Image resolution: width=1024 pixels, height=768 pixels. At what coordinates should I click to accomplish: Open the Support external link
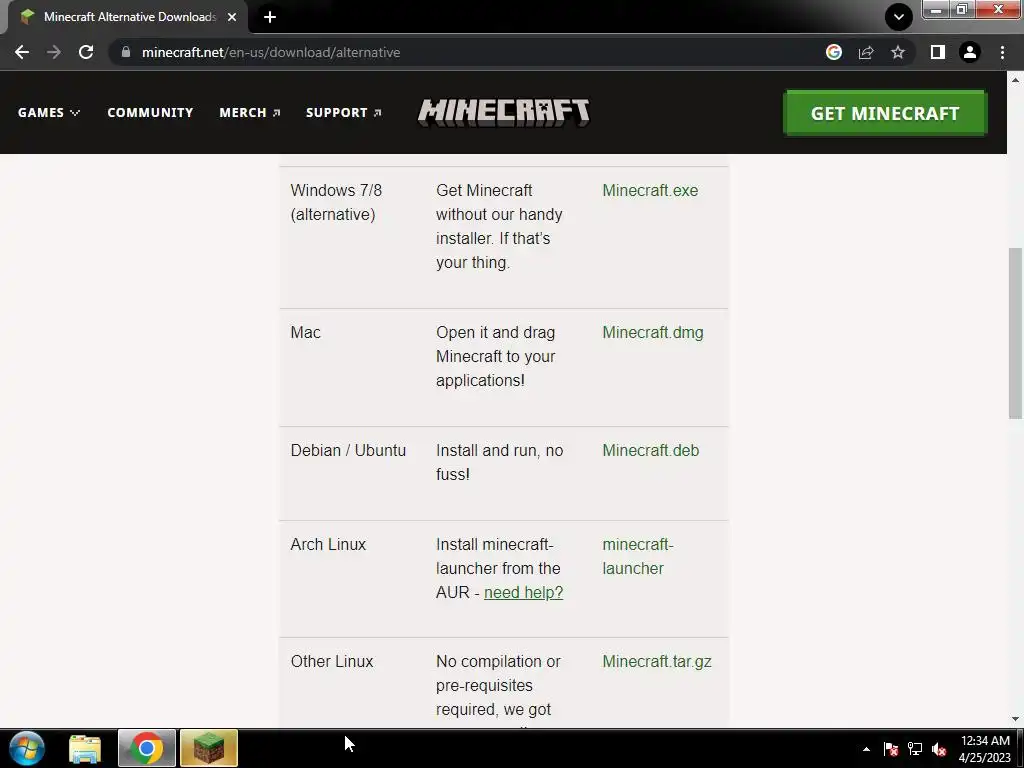click(x=344, y=112)
